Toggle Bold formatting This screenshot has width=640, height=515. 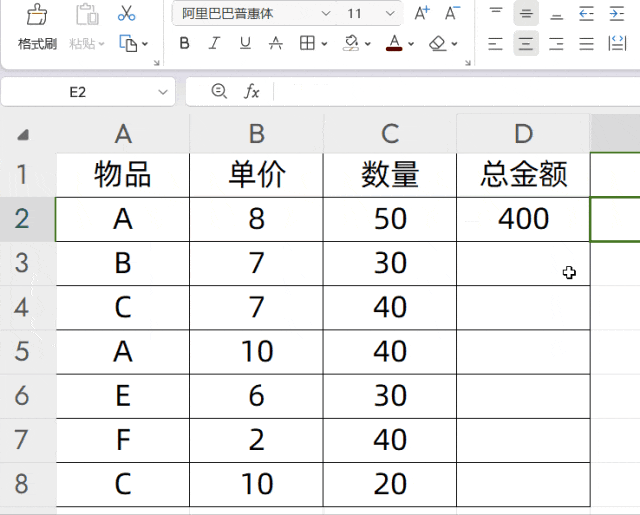click(x=184, y=44)
